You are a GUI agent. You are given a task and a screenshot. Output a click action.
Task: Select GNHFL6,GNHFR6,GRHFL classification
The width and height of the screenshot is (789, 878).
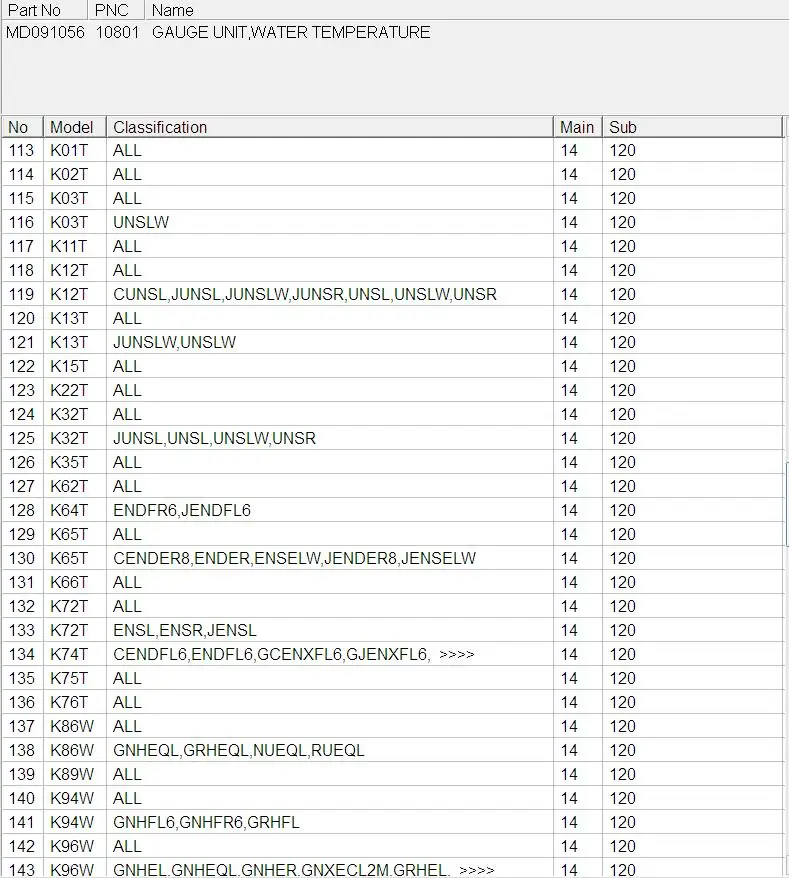[206, 823]
